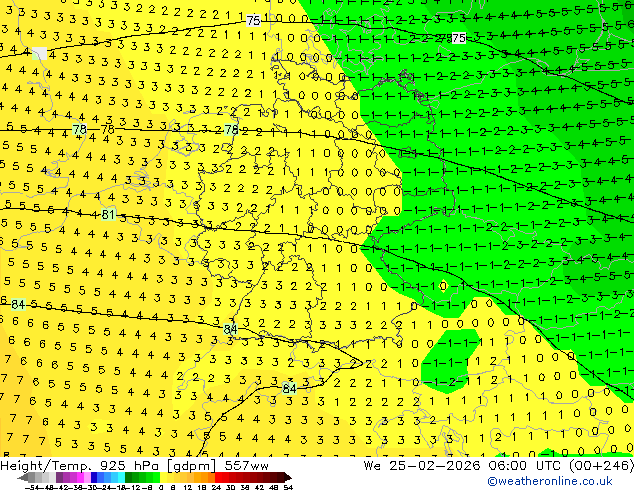
Task: Click the 75 contour label in the green area
Action: 459,38
